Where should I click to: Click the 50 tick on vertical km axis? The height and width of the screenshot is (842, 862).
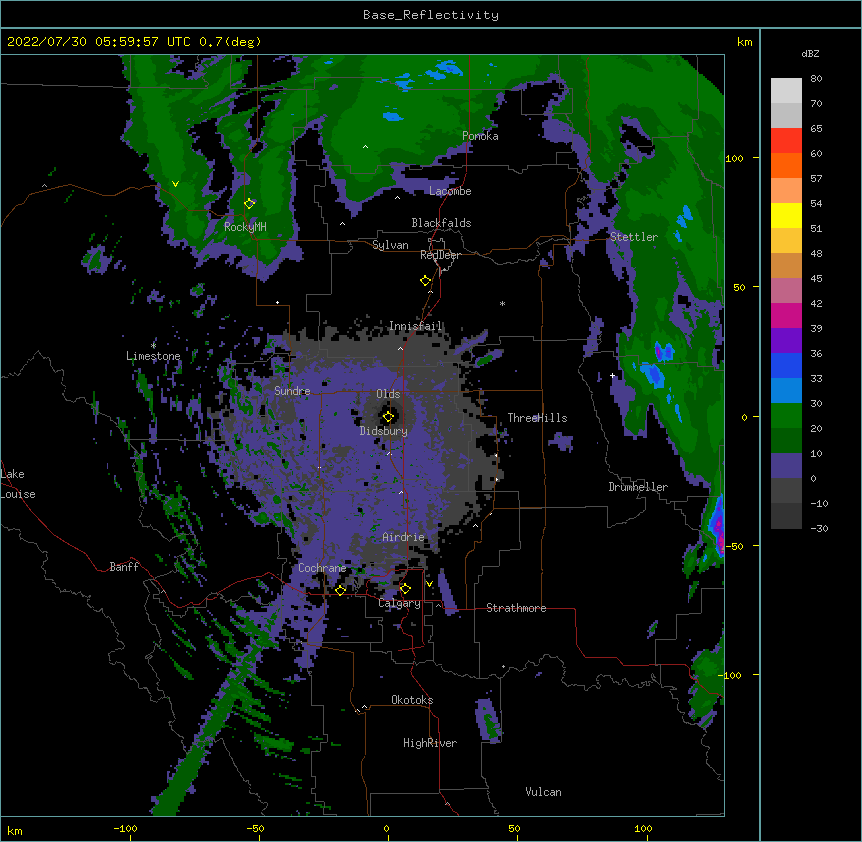(739, 287)
